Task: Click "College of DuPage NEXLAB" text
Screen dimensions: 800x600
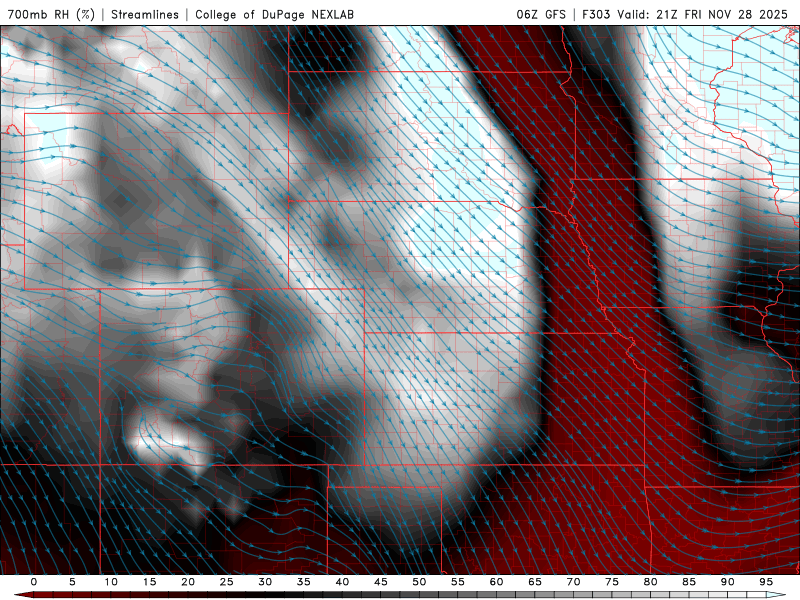Action: [x=274, y=14]
